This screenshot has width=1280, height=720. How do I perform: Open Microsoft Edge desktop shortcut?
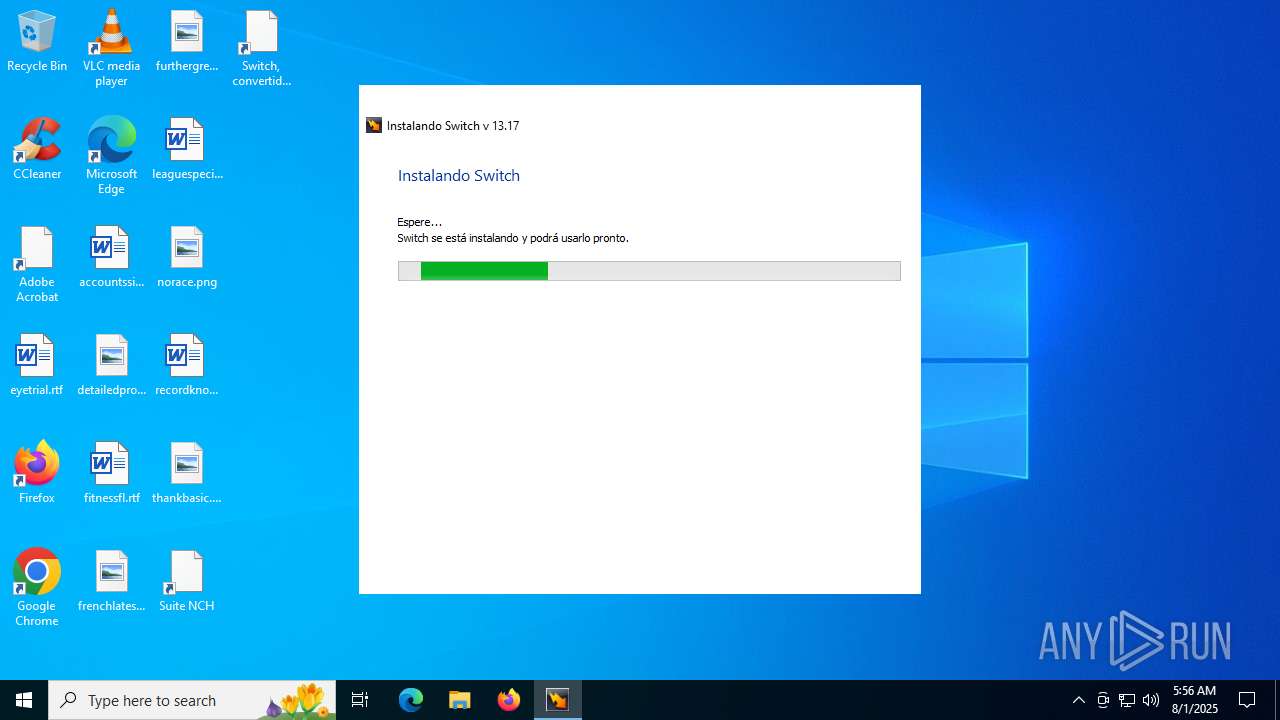pyautogui.click(x=111, y=156)
